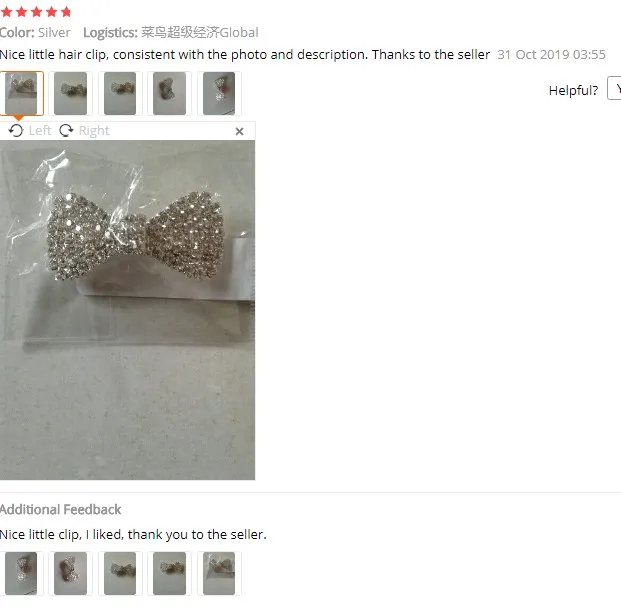Open second Additional Feedback photo thumbnail
Image resolution: width=621 pixels, height=607 pixels.
click(70, 573)
